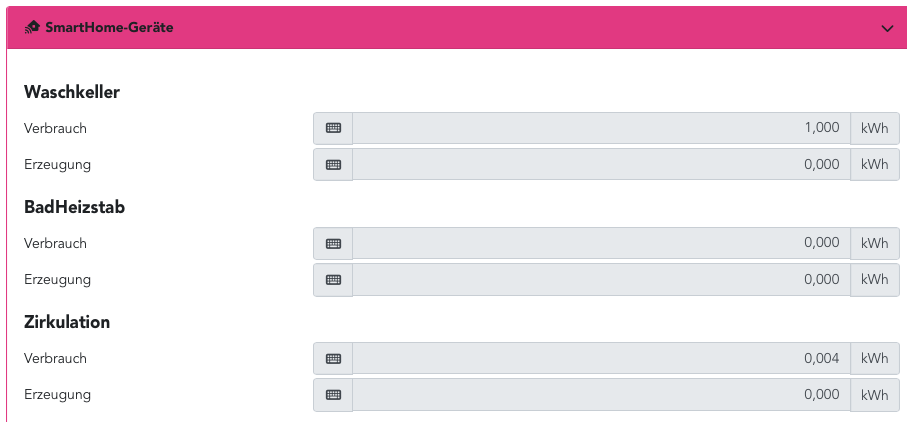
Task: Open keypad icon for BadHeizstab Erzeugung
Action: 333,279
